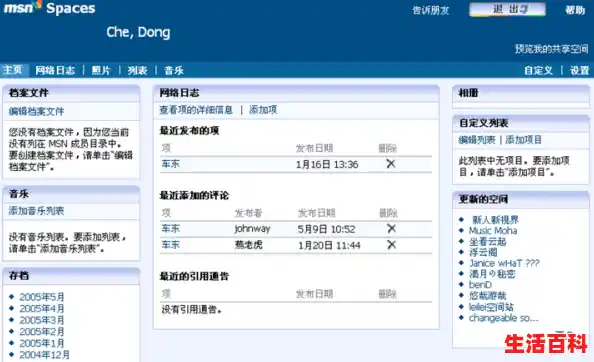The width and height of the screenshot is (594, 362).
Task: Click 添加音乐列表 link
Action: [36, 211]
